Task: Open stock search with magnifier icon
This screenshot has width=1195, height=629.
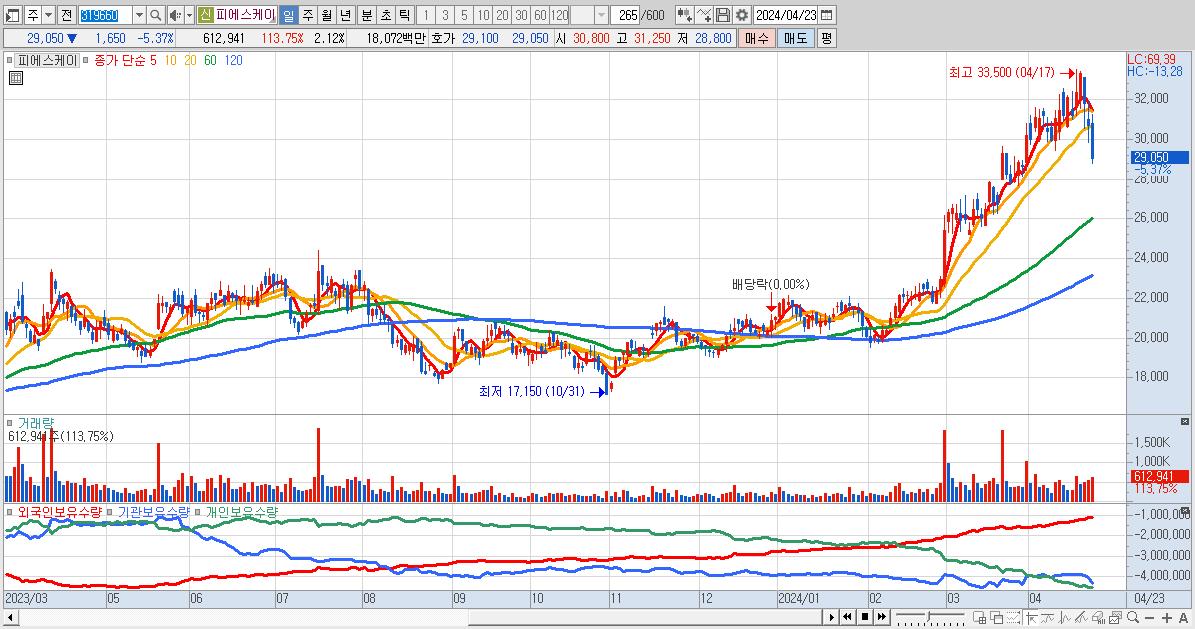Action: click(x=155, y=14)
